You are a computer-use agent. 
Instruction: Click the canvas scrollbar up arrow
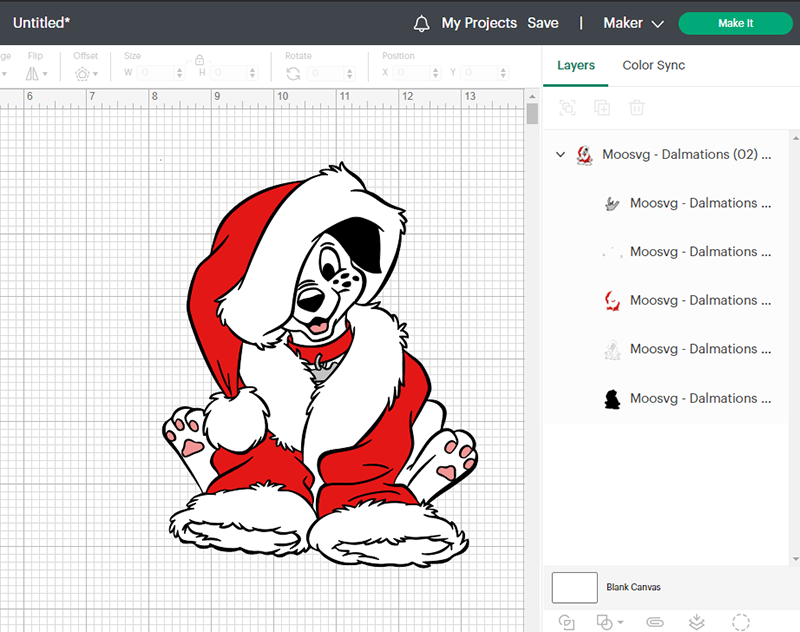(532, 96)
